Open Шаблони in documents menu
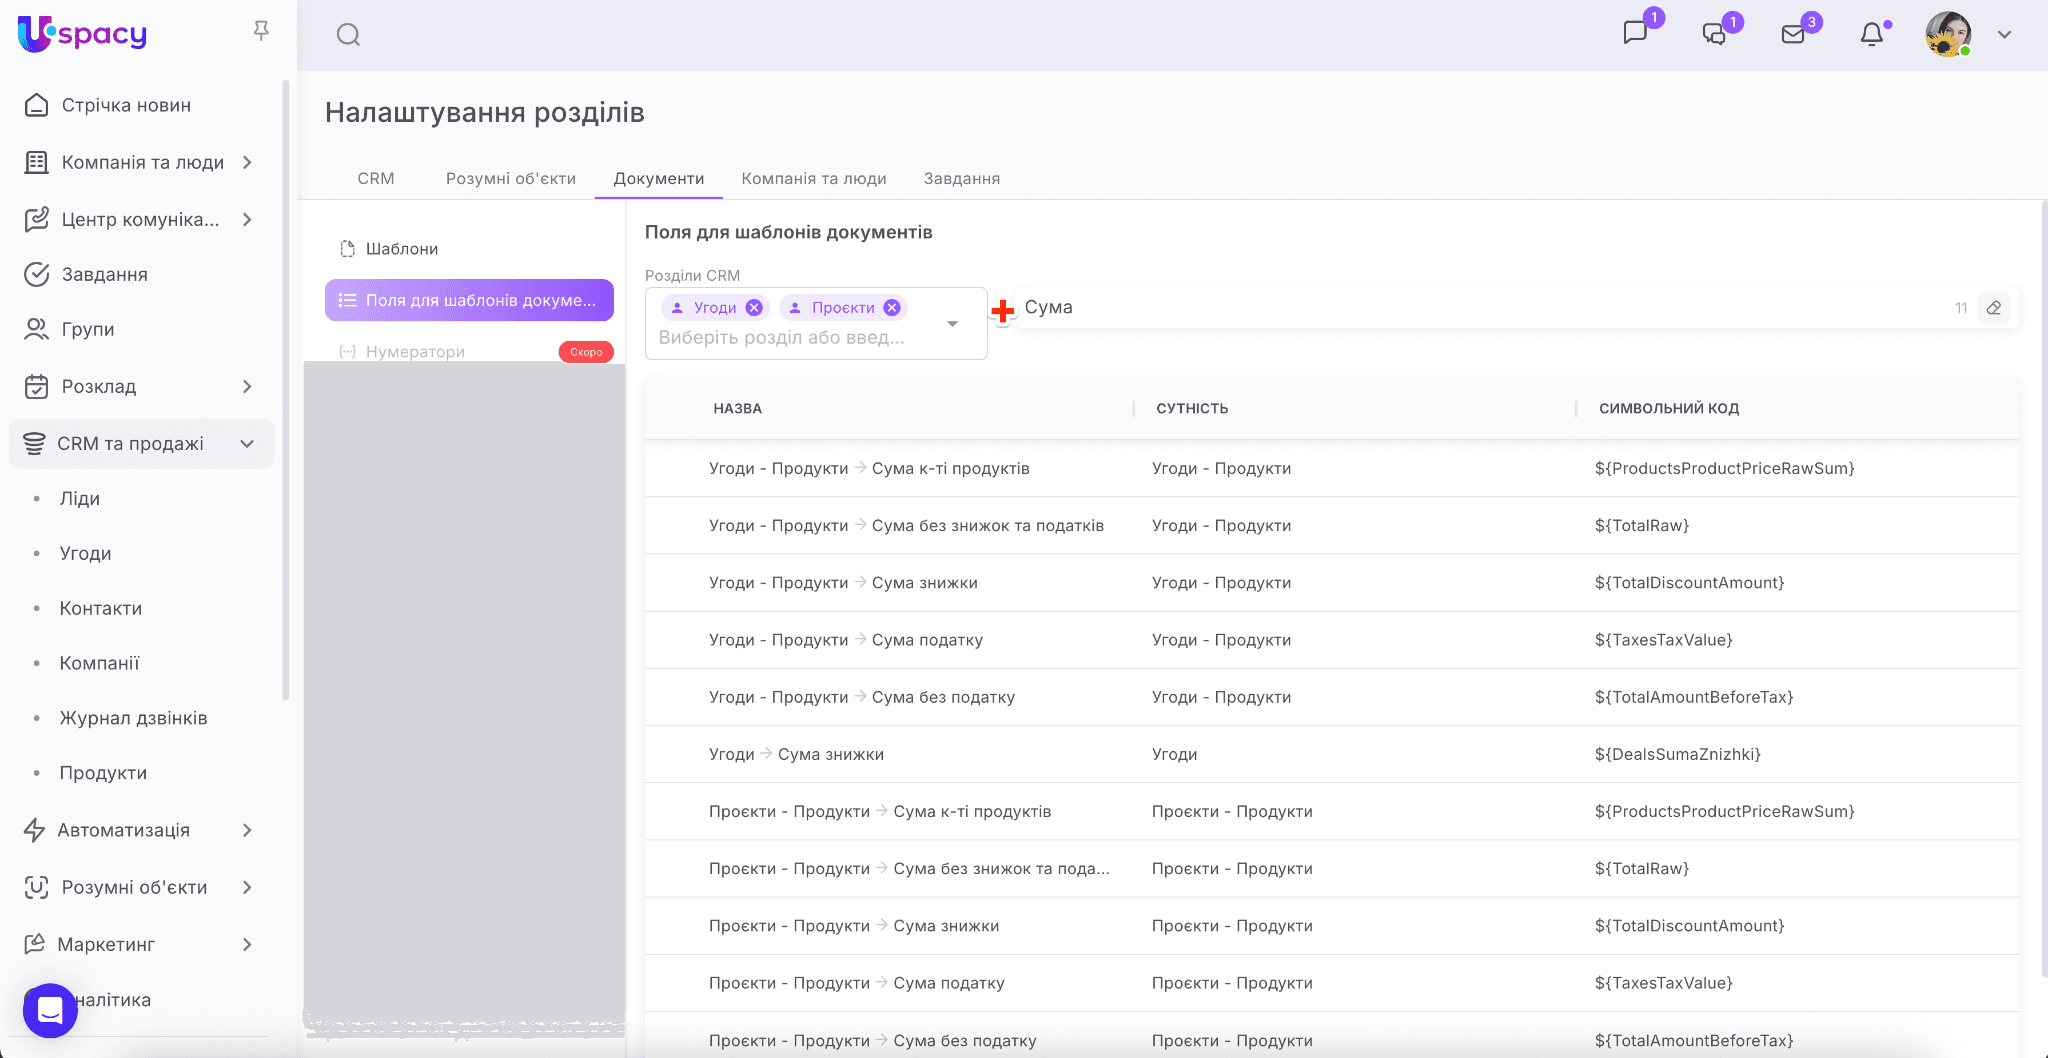This screenshot has width=2048, height=1058. [401, 249]
